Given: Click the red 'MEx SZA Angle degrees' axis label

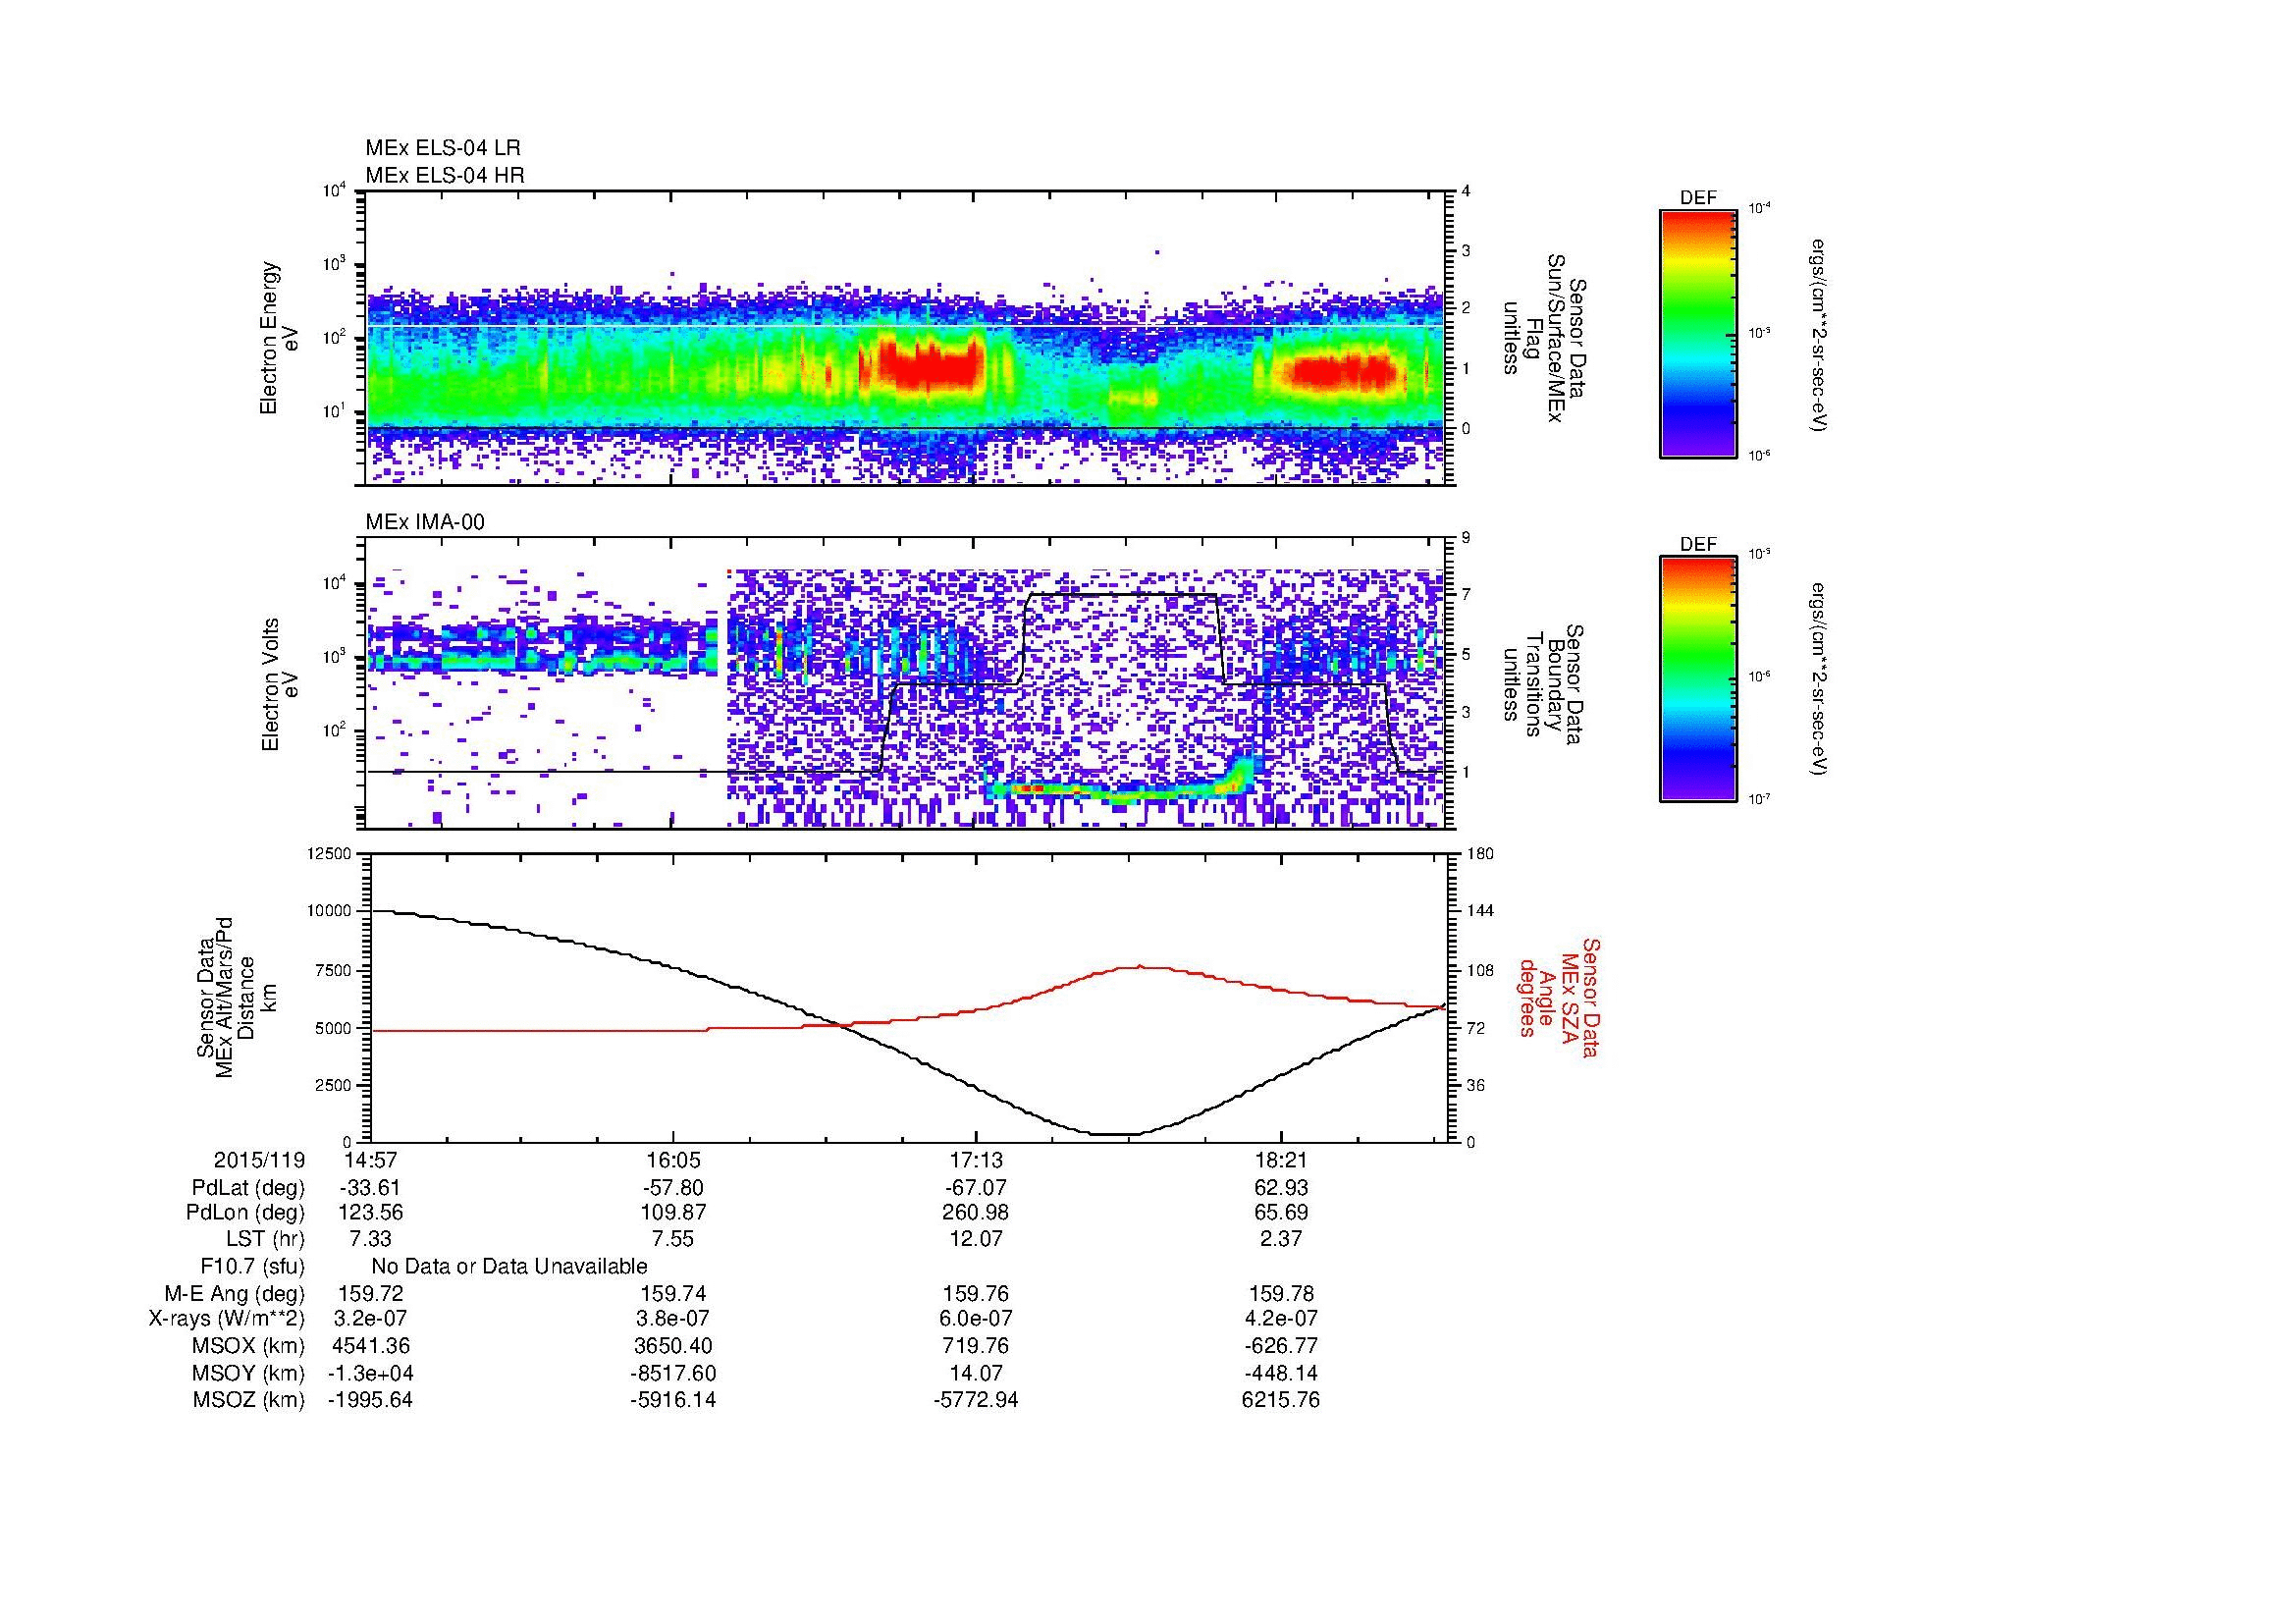Looking at the screenshot, I should click(x=1558, y=997).
